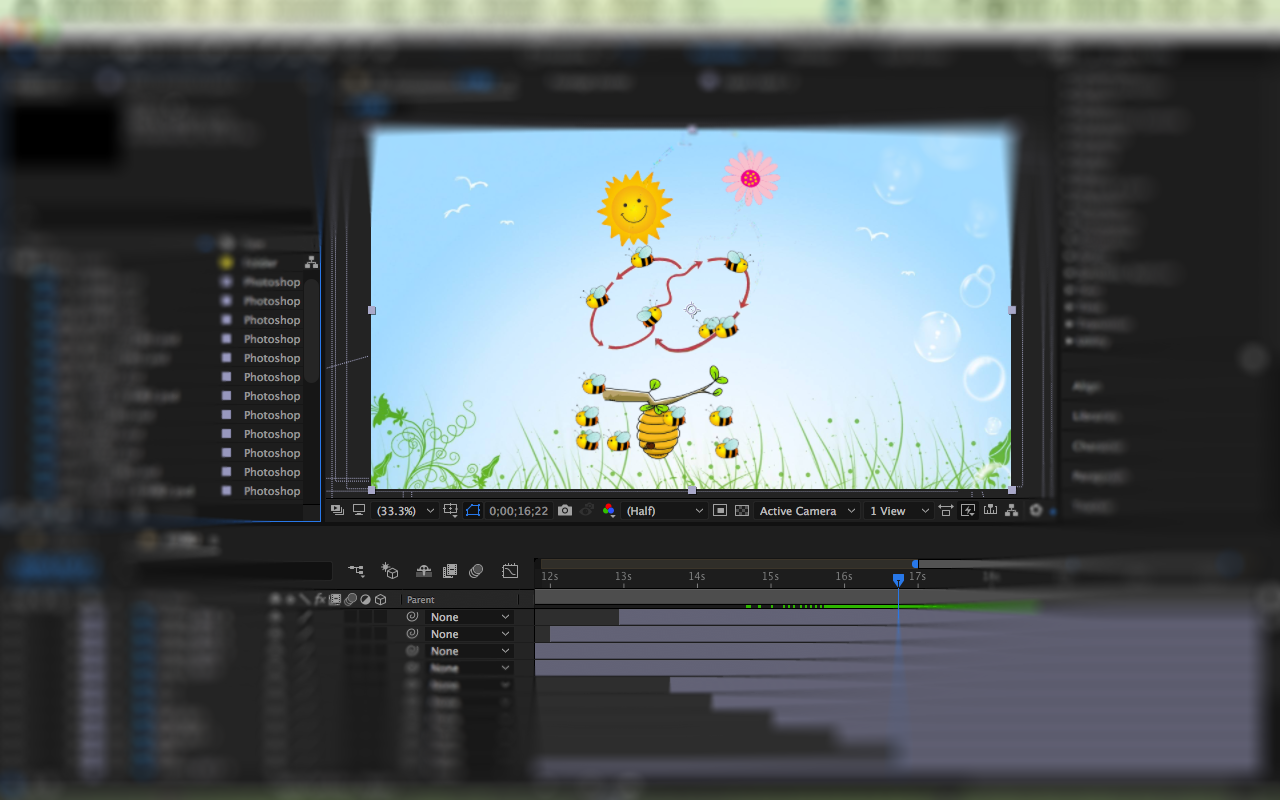The width and height of the screenshot is (1280, 800).
Task: Click the Parent column header
Action: [x=421, y=600]
